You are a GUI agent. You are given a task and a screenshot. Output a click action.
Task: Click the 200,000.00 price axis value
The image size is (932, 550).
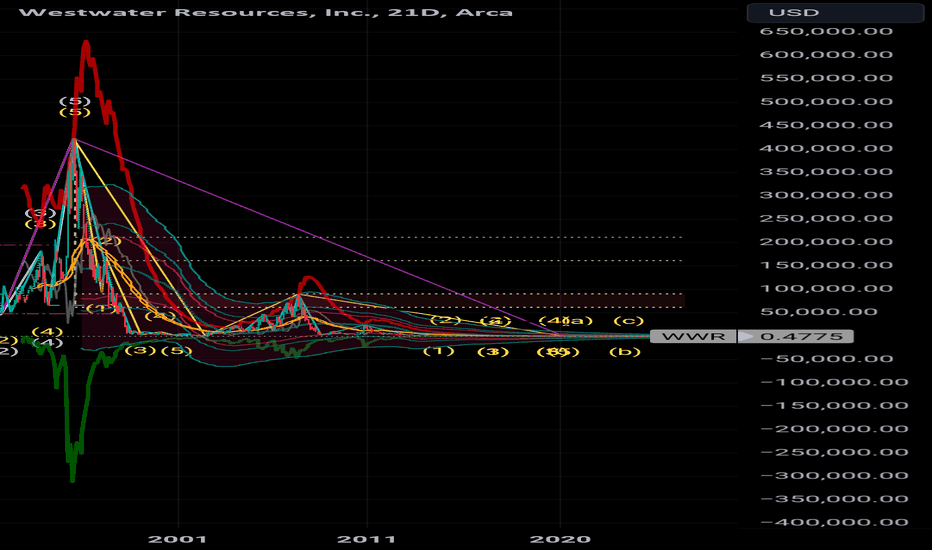pos(826,242)
